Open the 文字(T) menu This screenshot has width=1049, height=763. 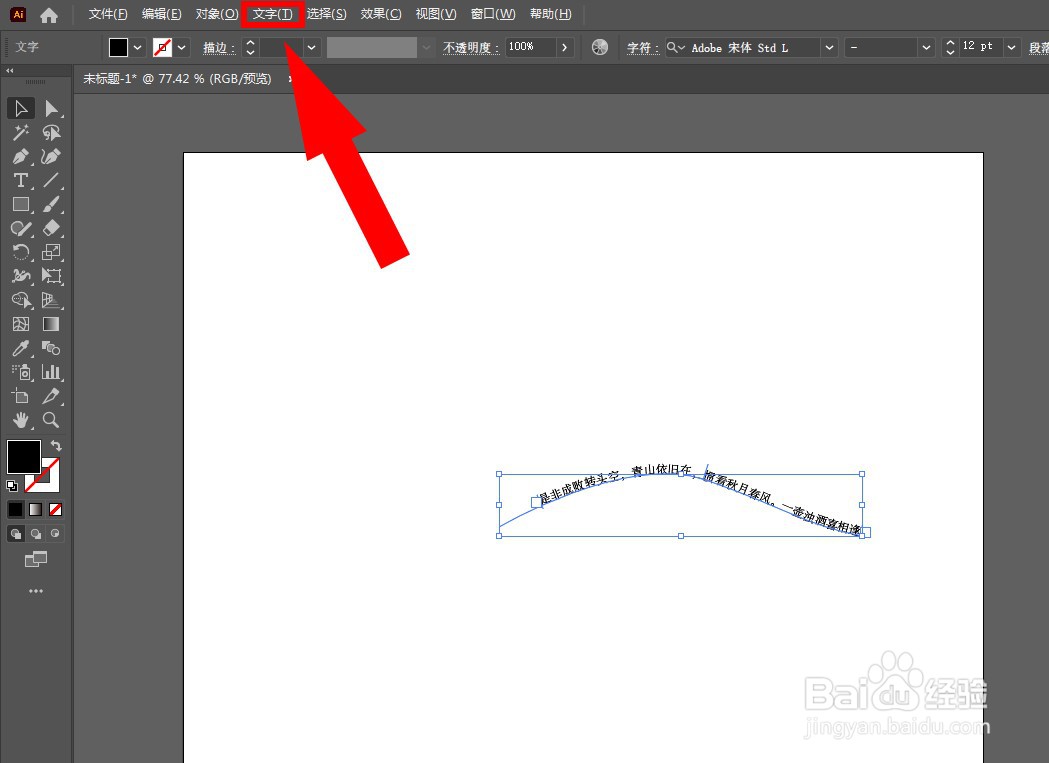click(x=272, y=14)
